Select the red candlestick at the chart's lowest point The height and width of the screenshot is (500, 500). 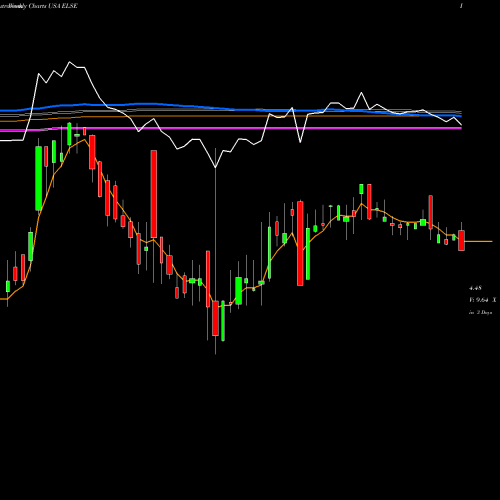coord(215,318)
